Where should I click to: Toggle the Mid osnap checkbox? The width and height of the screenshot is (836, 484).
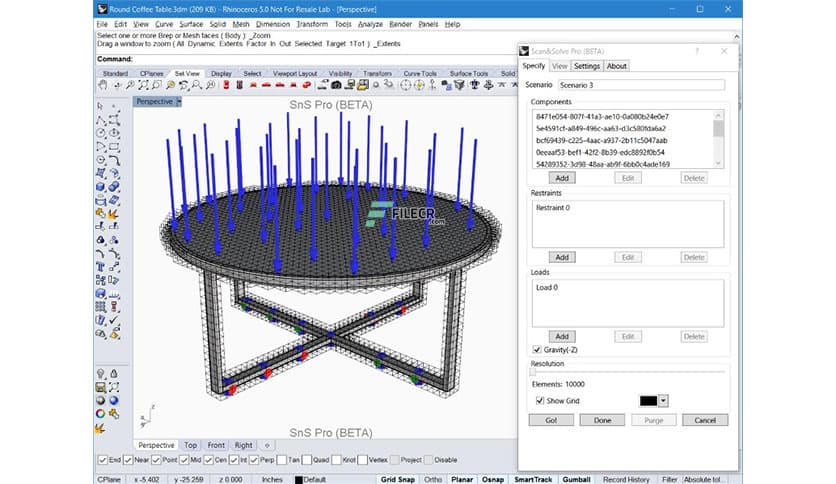click(184, 460)
